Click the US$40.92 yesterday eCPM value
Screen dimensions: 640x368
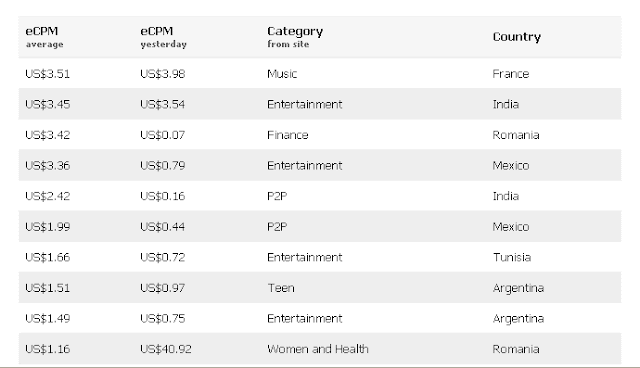click(x=166, y=349)
